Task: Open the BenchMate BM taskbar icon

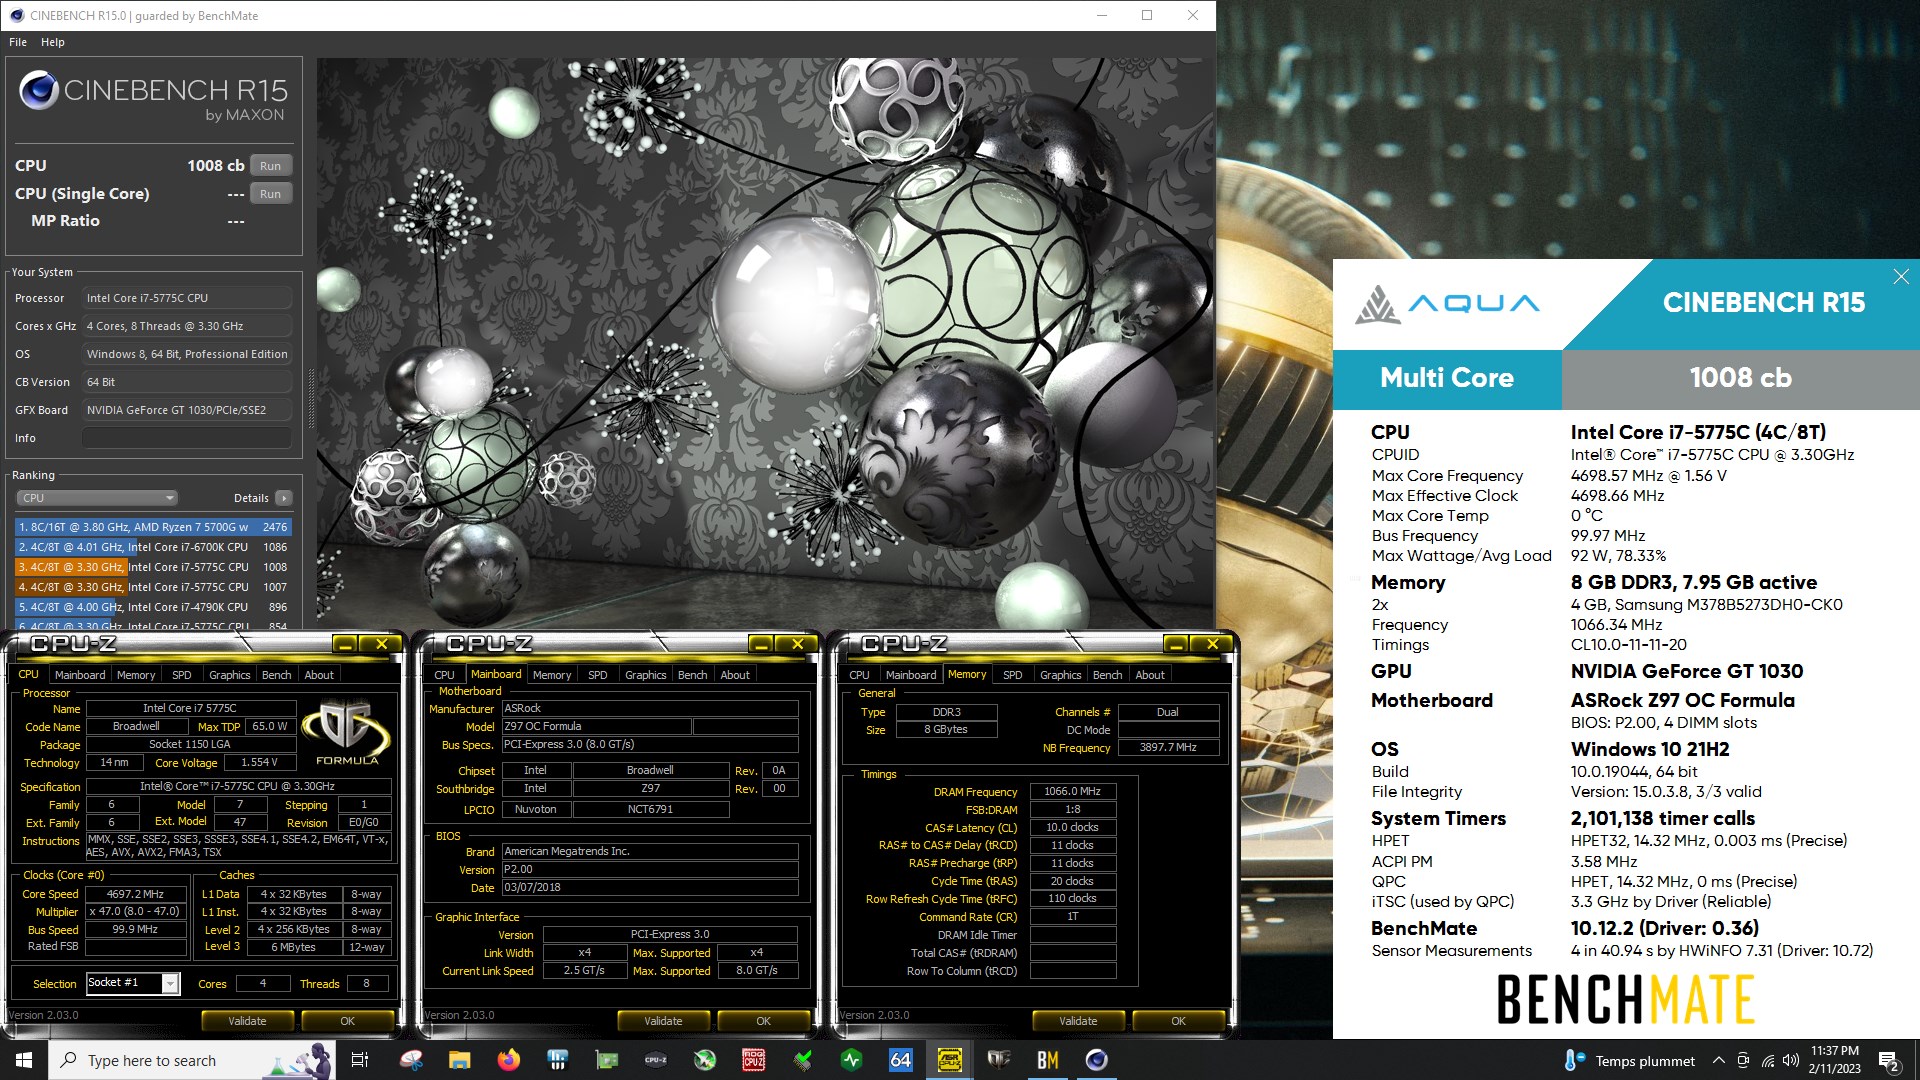Action: pyautogui.click(x=1048, y=1060)
